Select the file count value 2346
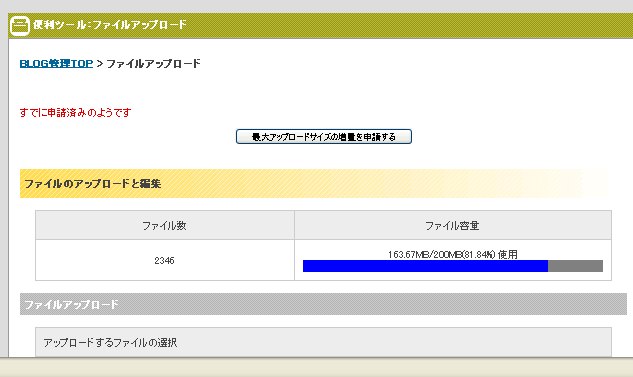This screenshot has width=633, height=377. [x=164, y=260]
